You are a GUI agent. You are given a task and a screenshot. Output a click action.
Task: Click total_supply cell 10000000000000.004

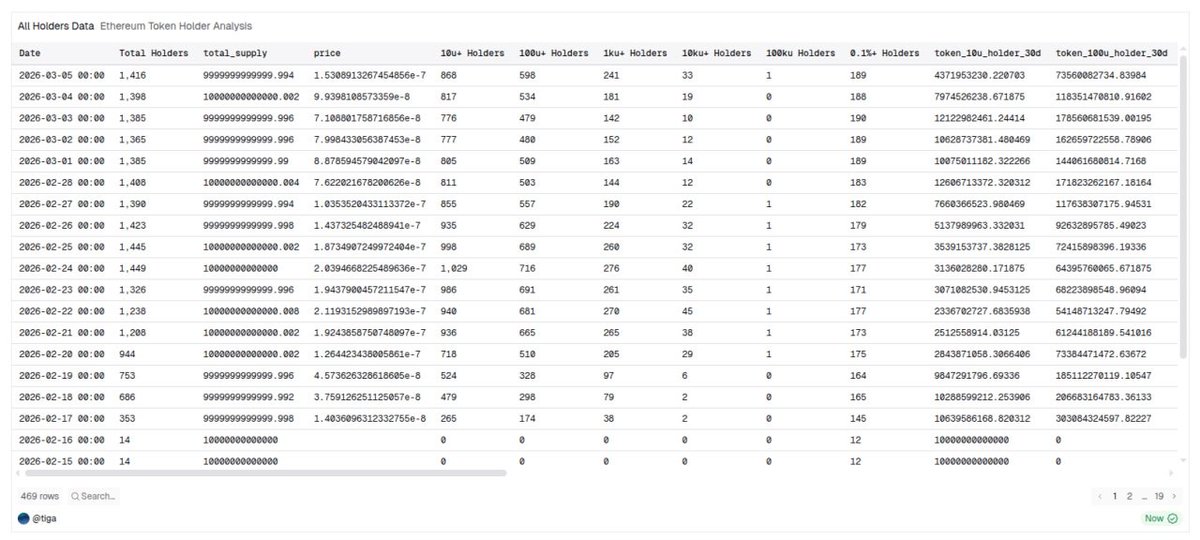(x=251, y=182)
